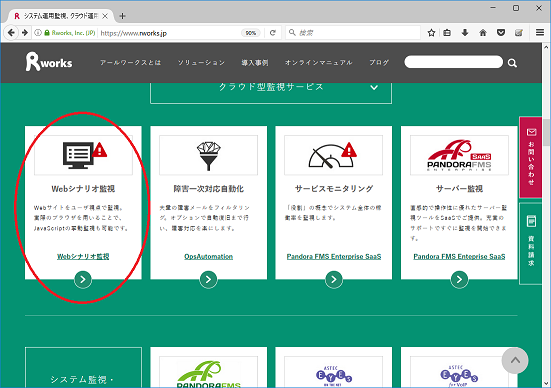The image size is (551, 388).
Task: Click the 障害一次対応自動化 heading
Action: tap(208, 189)
